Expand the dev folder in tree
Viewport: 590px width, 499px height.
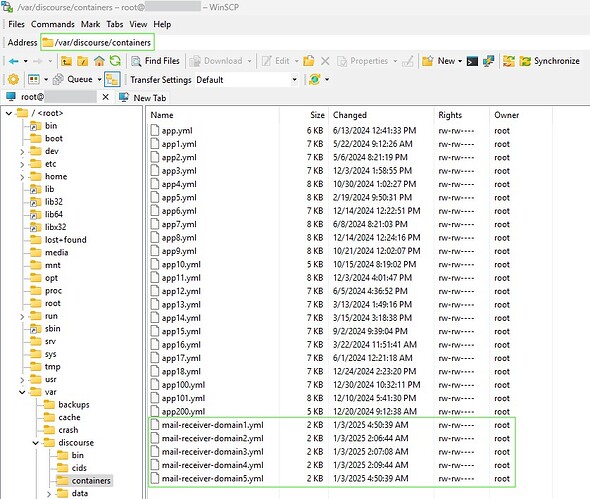pyautogui.click(x=22, y=152)
